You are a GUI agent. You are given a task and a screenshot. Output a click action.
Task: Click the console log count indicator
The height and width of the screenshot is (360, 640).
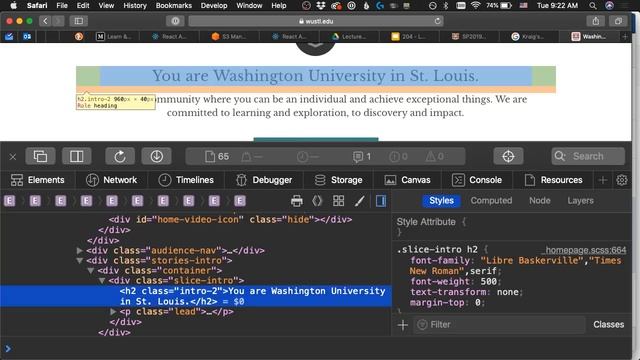coord(362,156)
